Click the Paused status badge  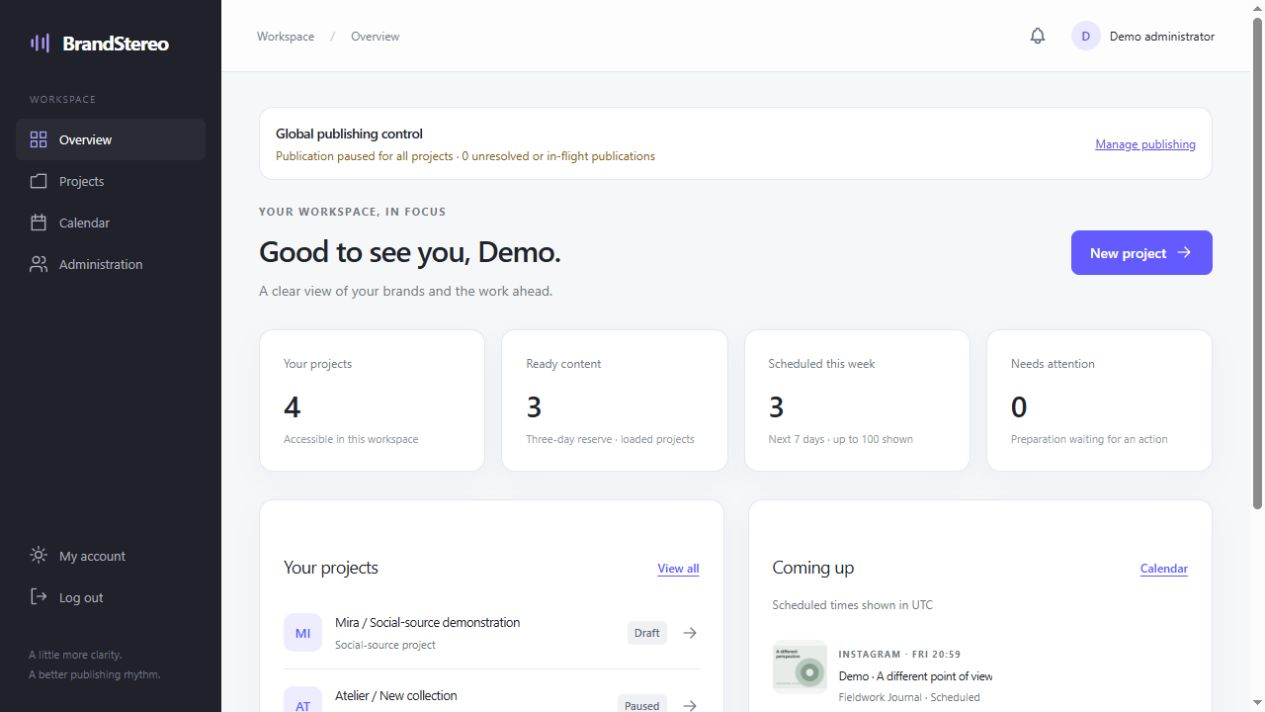(x=642, y=705)
